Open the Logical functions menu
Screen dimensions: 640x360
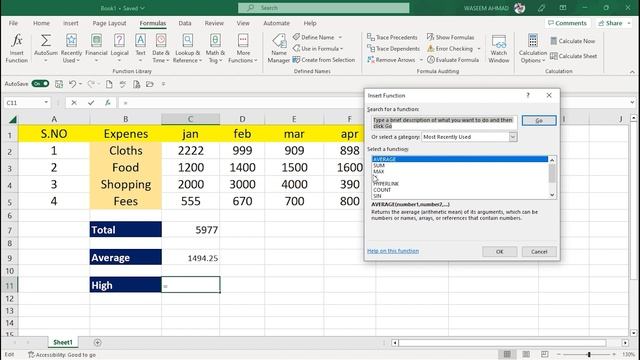(x=119, y=48)
